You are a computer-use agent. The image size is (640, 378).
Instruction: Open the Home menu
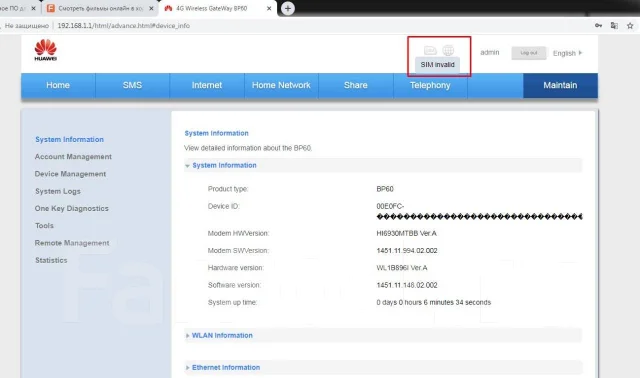(x=58, y=85)
